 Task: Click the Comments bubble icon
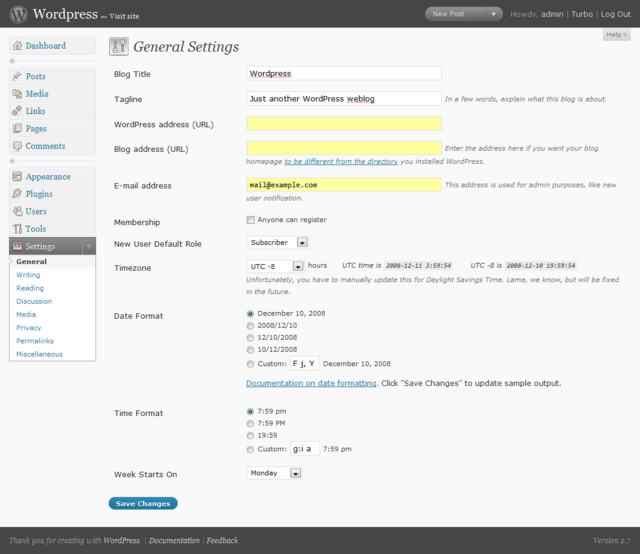click(17, 146)
